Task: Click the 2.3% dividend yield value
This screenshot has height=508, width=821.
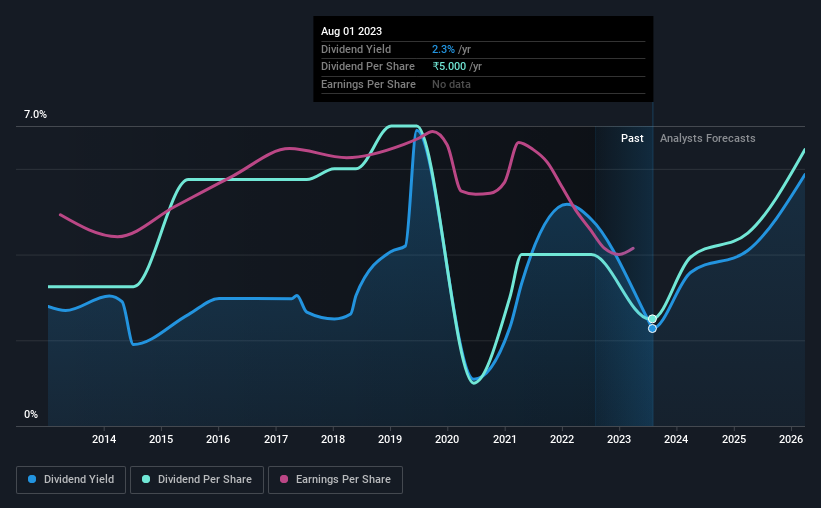Action: [x=443, y=49]
